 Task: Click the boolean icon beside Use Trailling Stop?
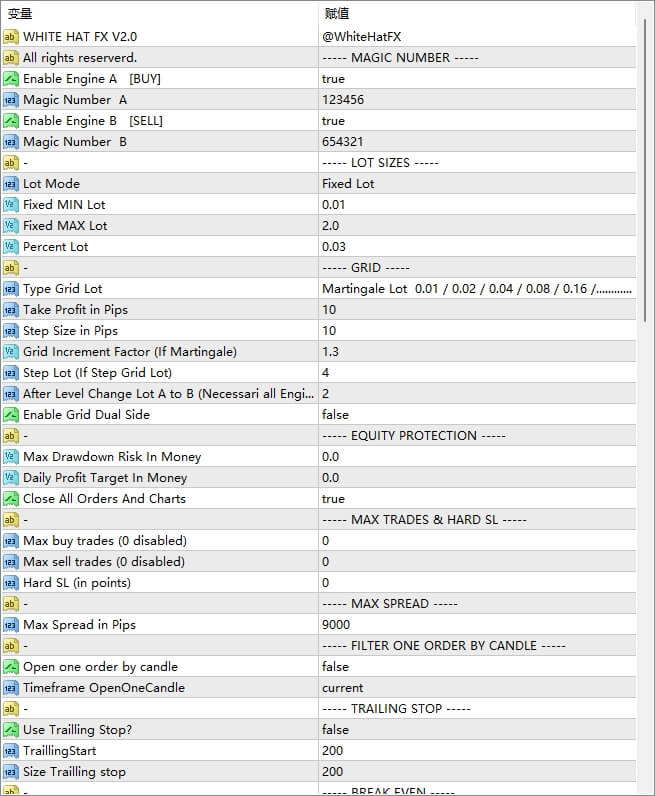click(x=10, y=729)
